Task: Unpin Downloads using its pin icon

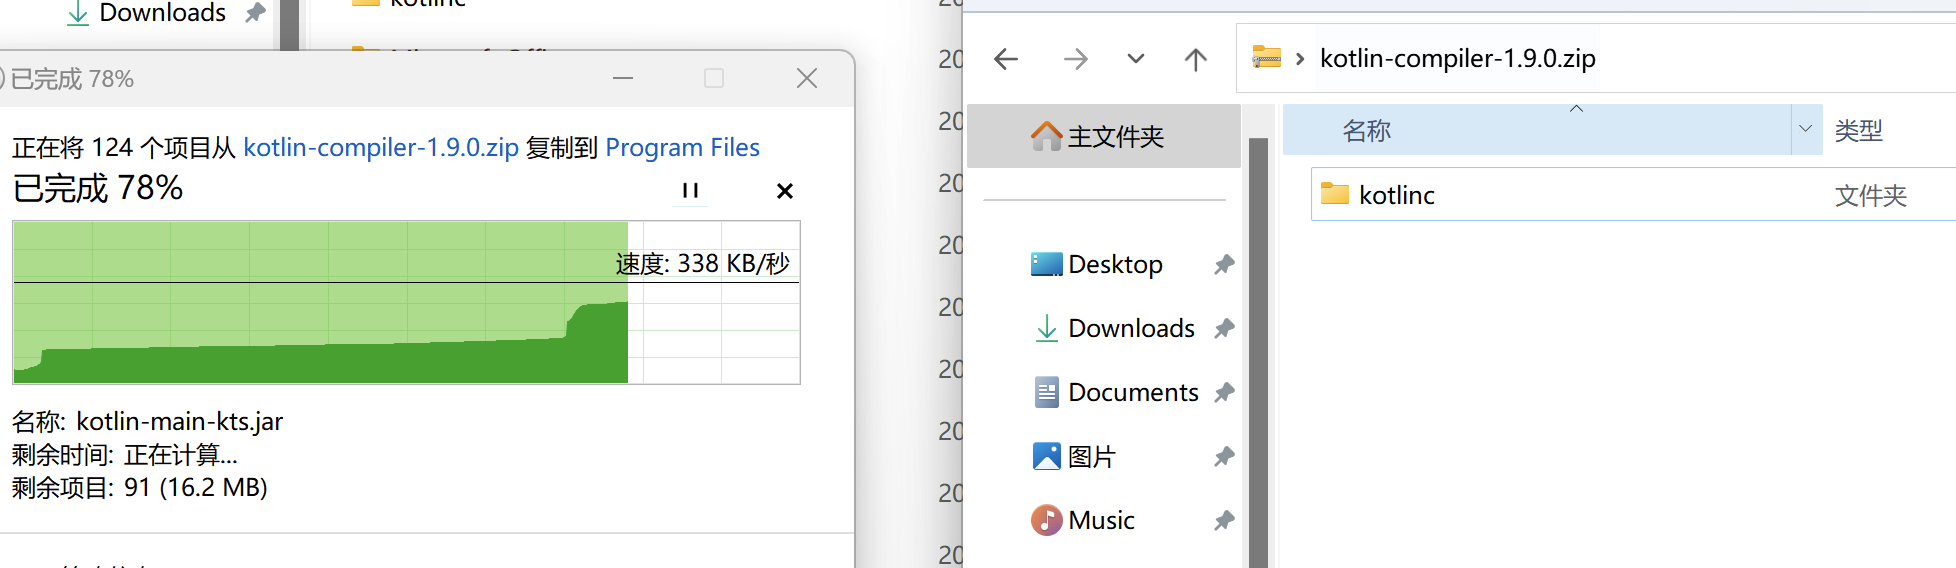Action: (1224, 329)
